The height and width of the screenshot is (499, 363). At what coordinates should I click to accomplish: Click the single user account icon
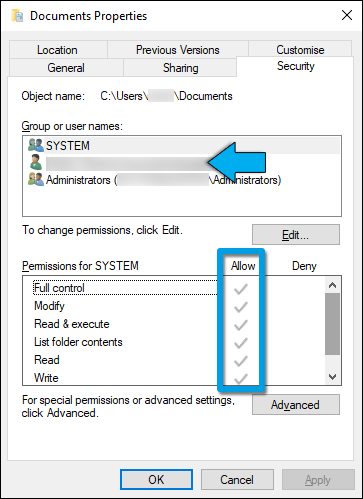click(x=36, y=162)
